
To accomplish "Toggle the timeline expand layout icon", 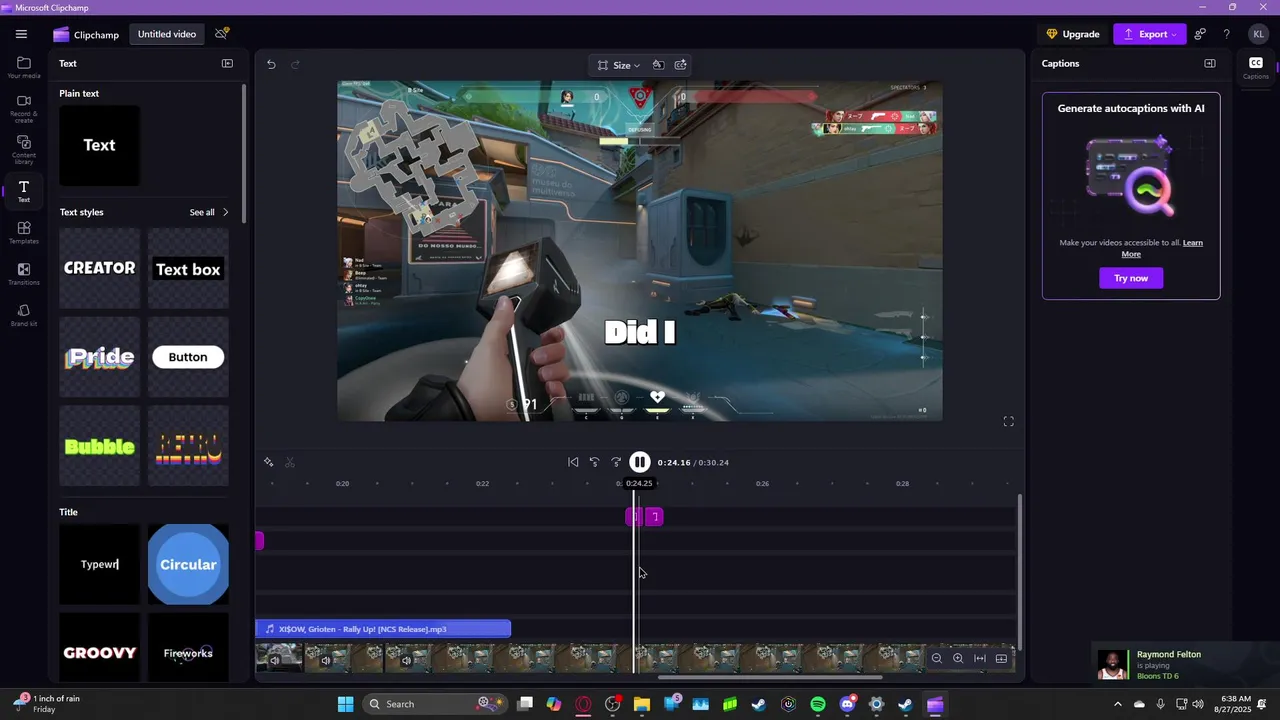I will point(1001,658).
